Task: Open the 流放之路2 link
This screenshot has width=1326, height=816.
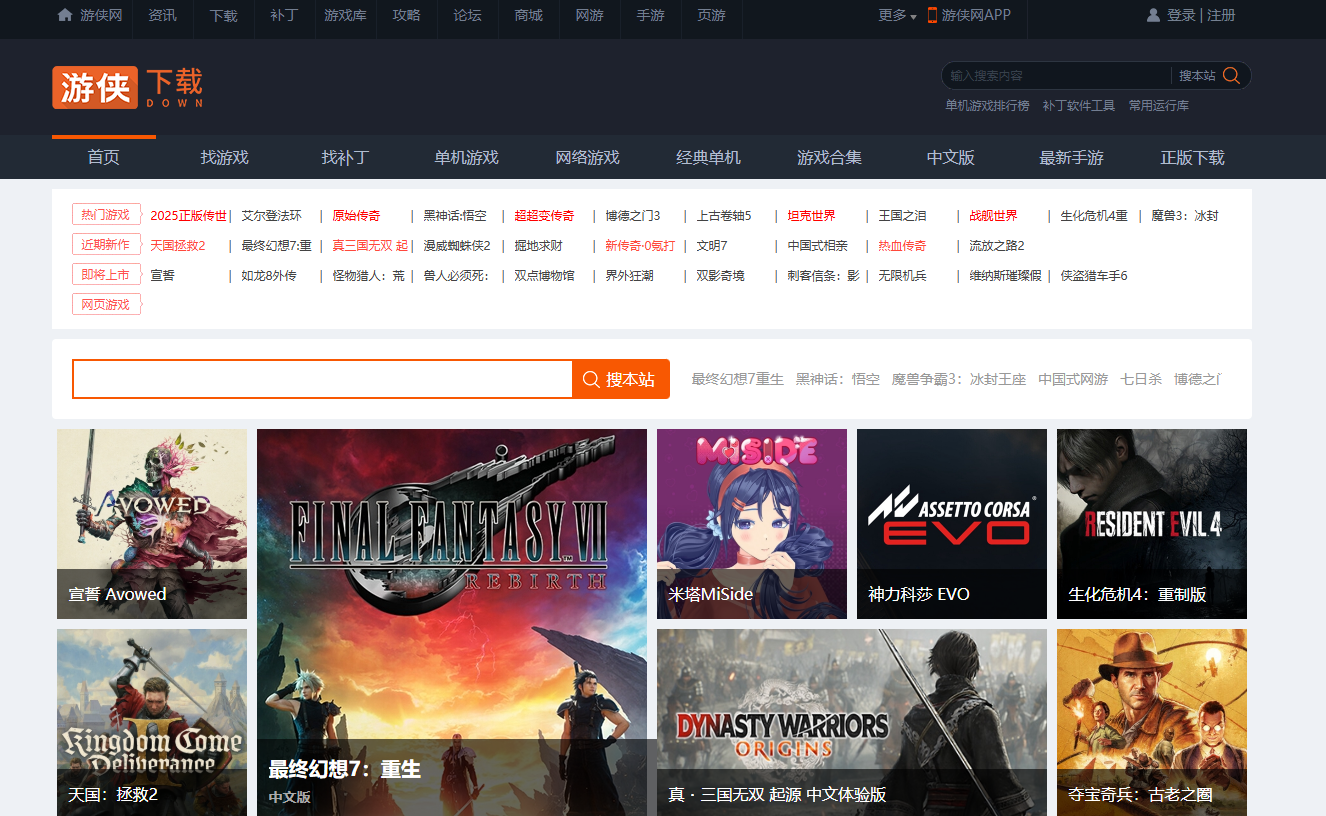Action: pos(997,246)
